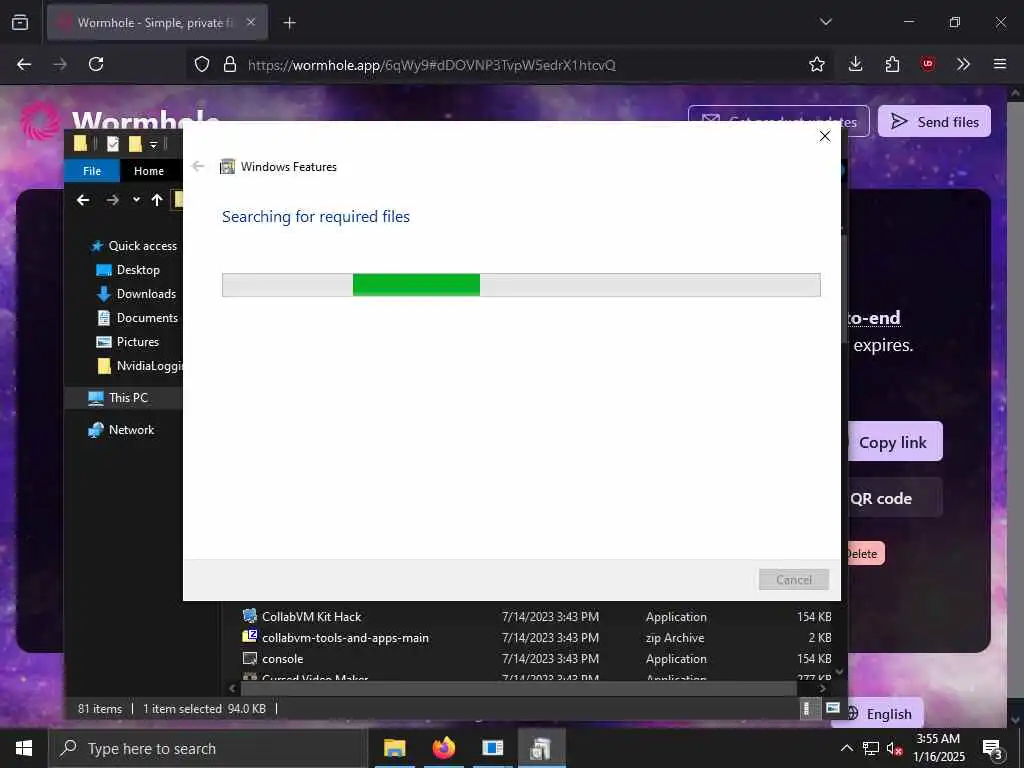1024x768 pixels.
Task: Show hidden system tray icons
Action: pyautogui.click(x=846, y=748)
